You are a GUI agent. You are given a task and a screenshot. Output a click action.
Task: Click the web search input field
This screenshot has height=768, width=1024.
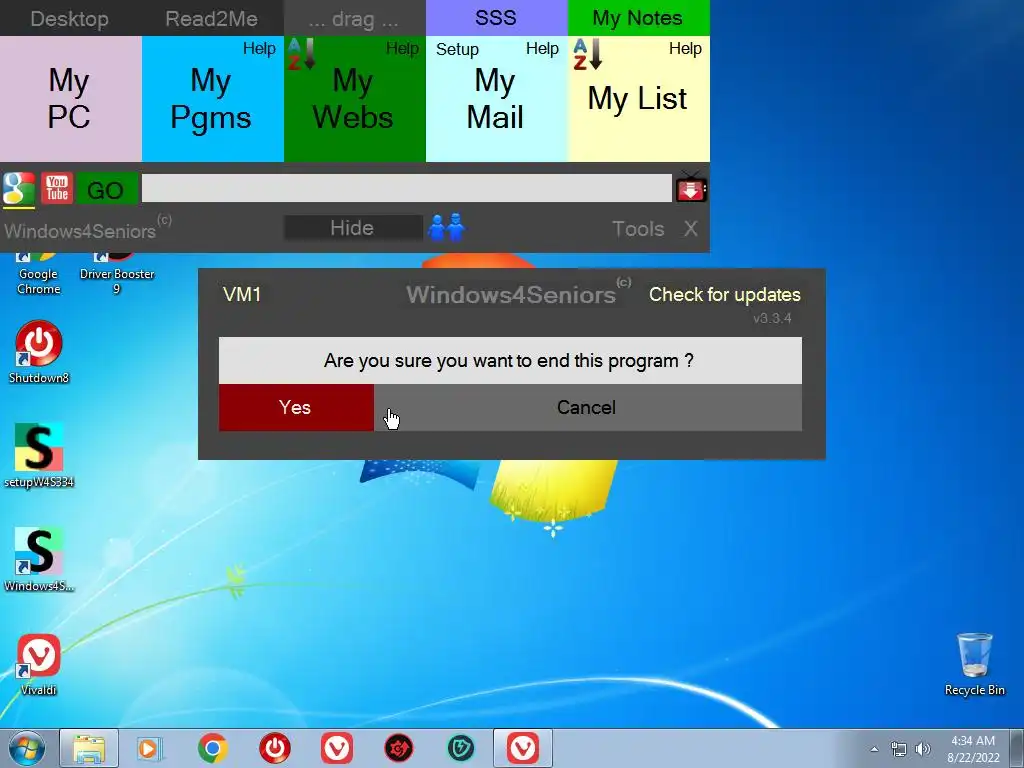[406, 189]
